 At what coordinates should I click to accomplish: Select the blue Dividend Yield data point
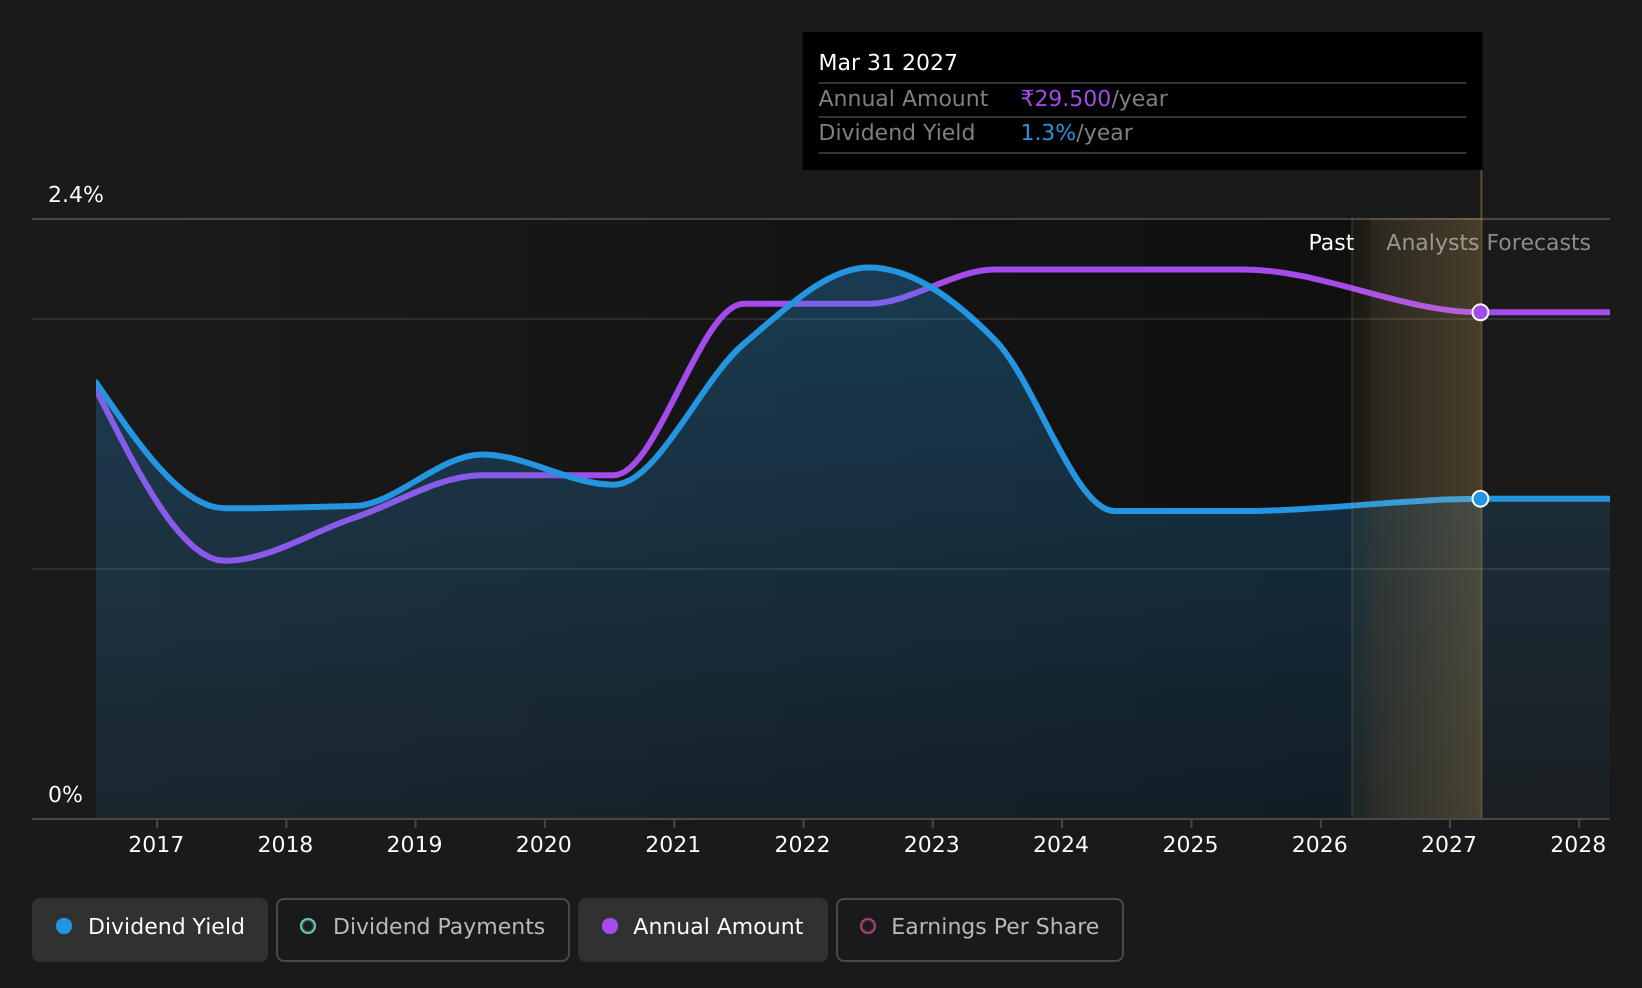(1480, 498)
